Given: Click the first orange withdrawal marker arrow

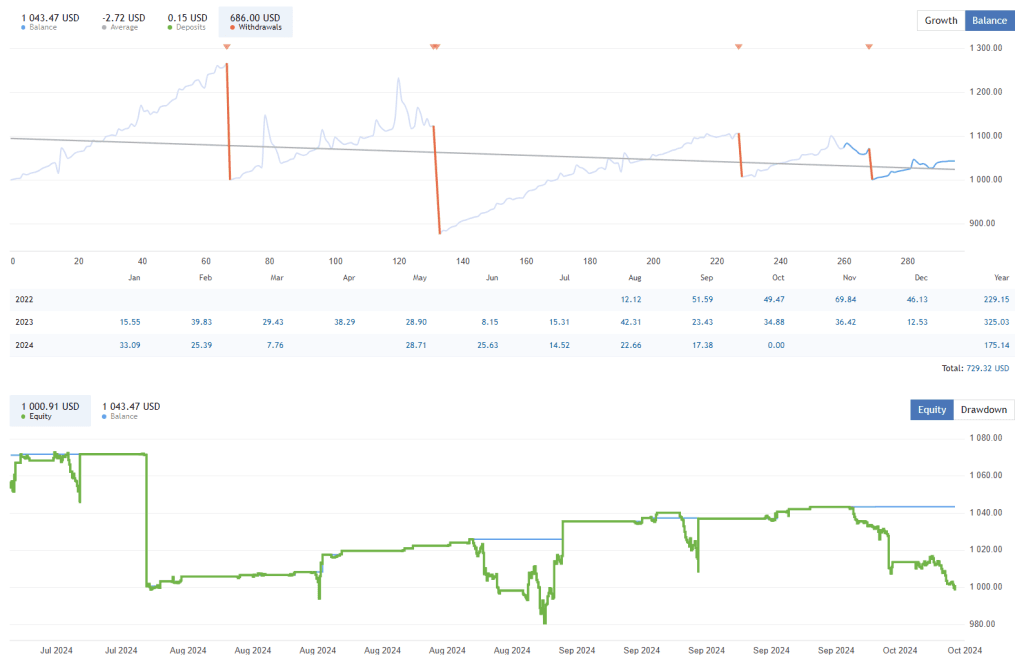Looking at the screenshot, I should tap(226, 46).
